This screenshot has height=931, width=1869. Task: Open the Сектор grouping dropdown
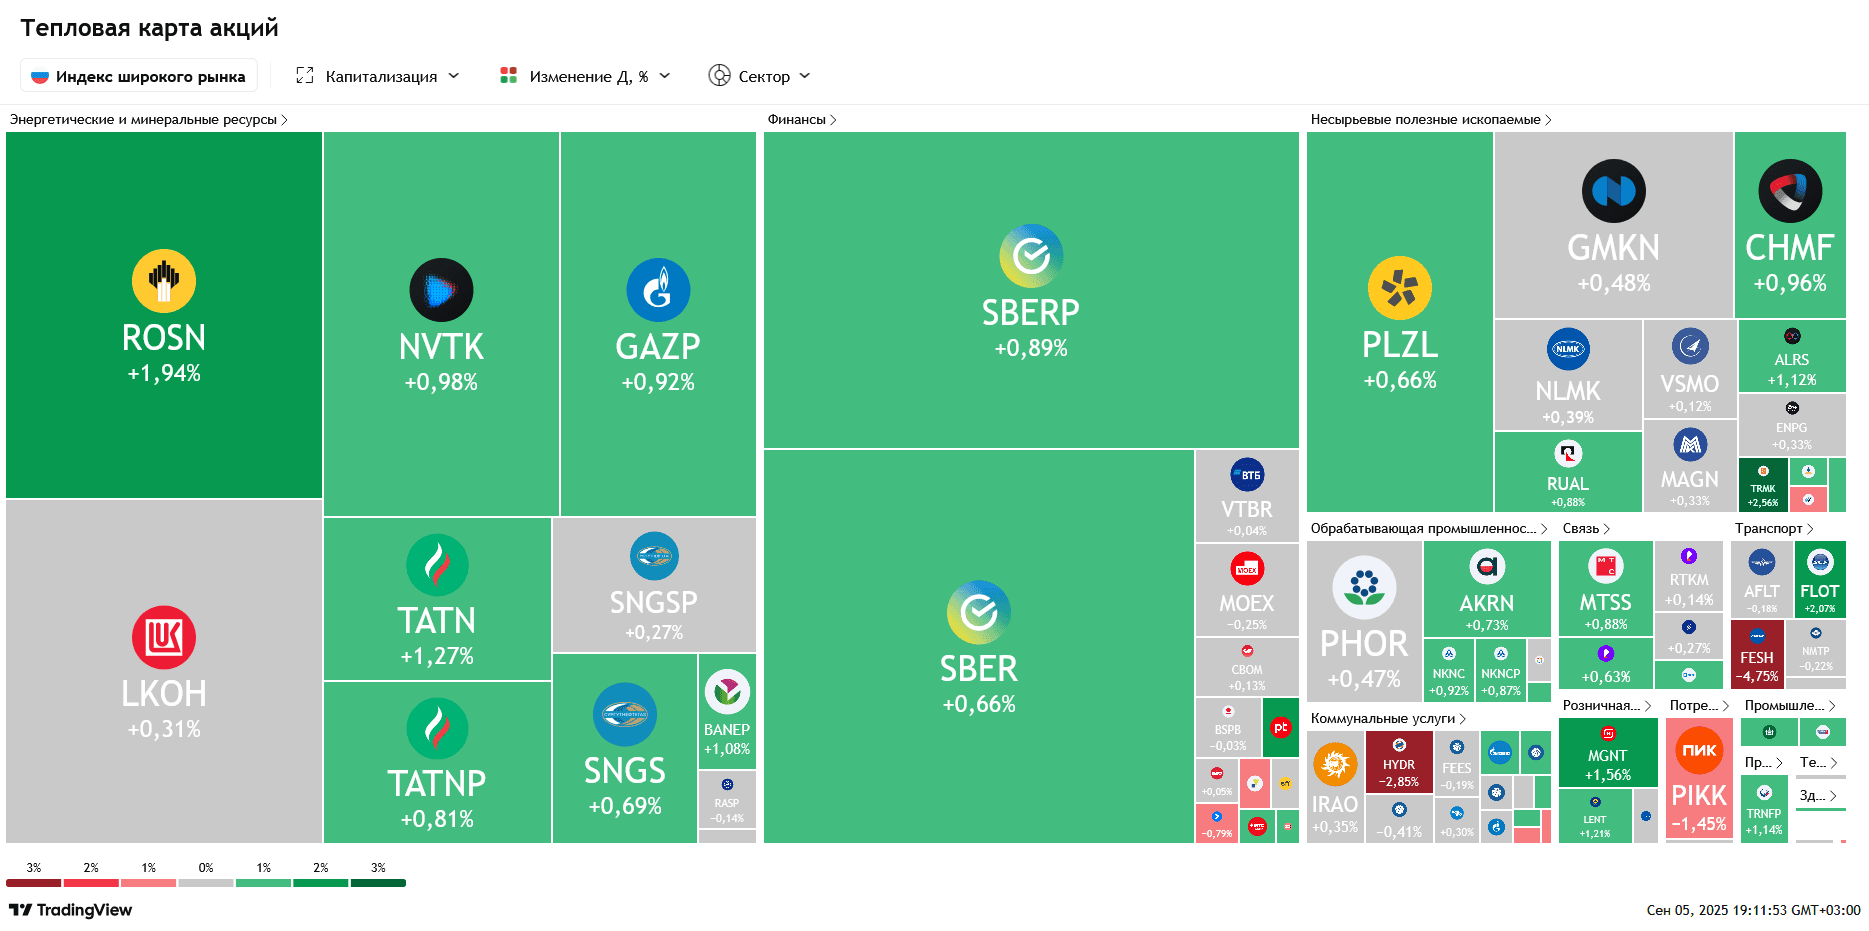760,76
